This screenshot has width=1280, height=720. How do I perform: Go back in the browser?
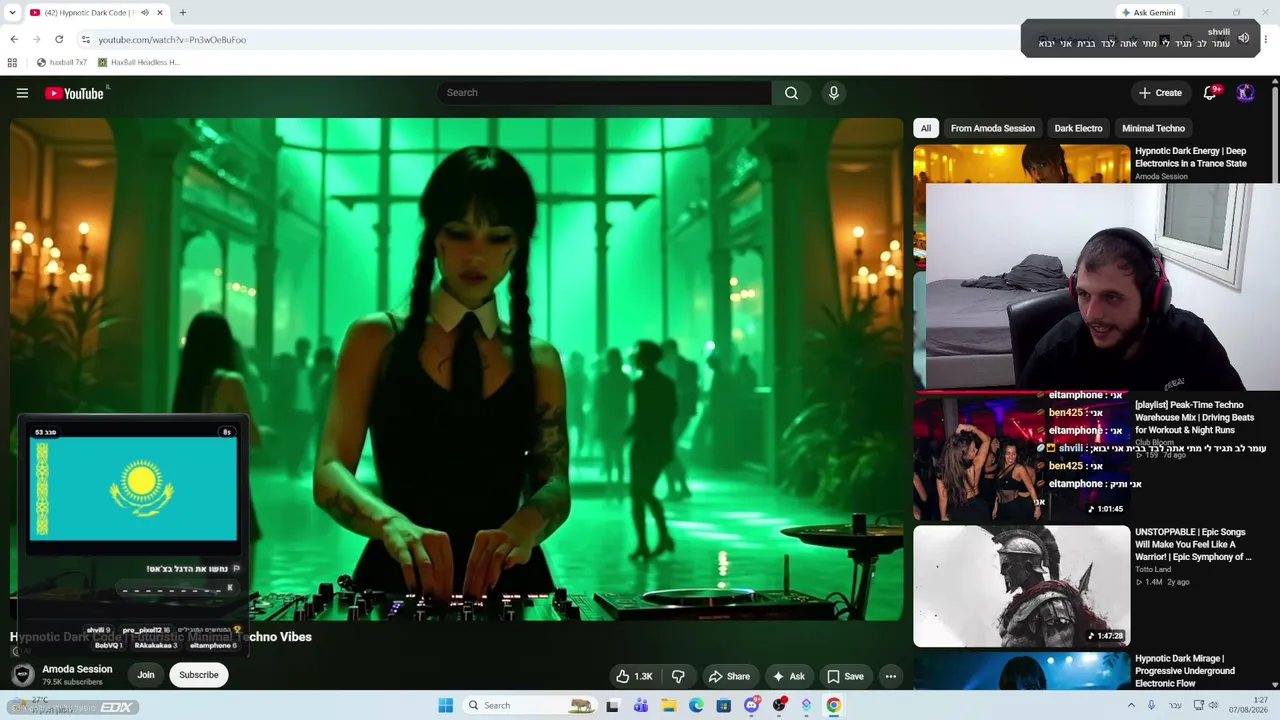point(14,39)
